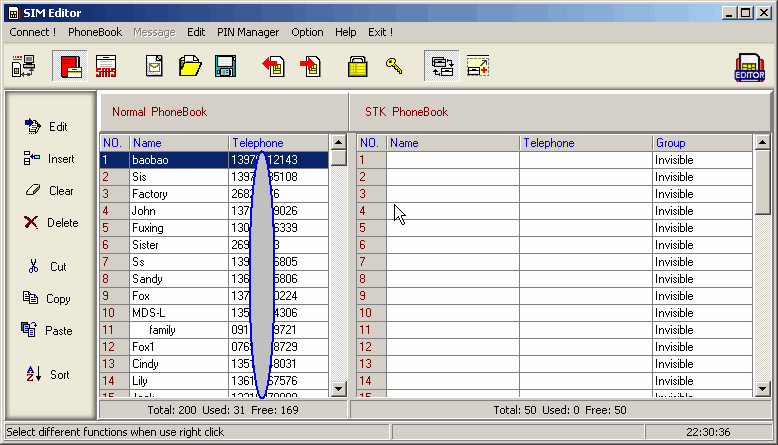This screenshot has width=778, height=445.
Task: Click the Exit ! menu item
Action: pos(381,32)
